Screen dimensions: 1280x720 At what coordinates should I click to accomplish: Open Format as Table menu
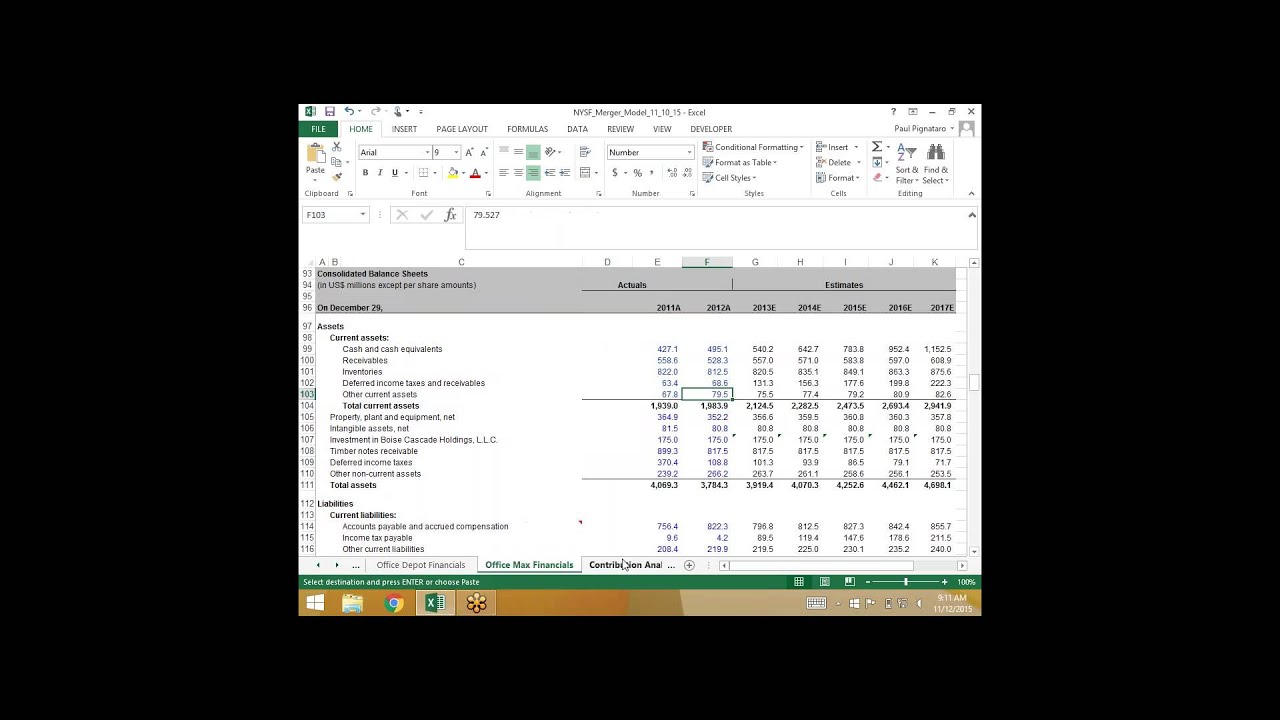740,162
